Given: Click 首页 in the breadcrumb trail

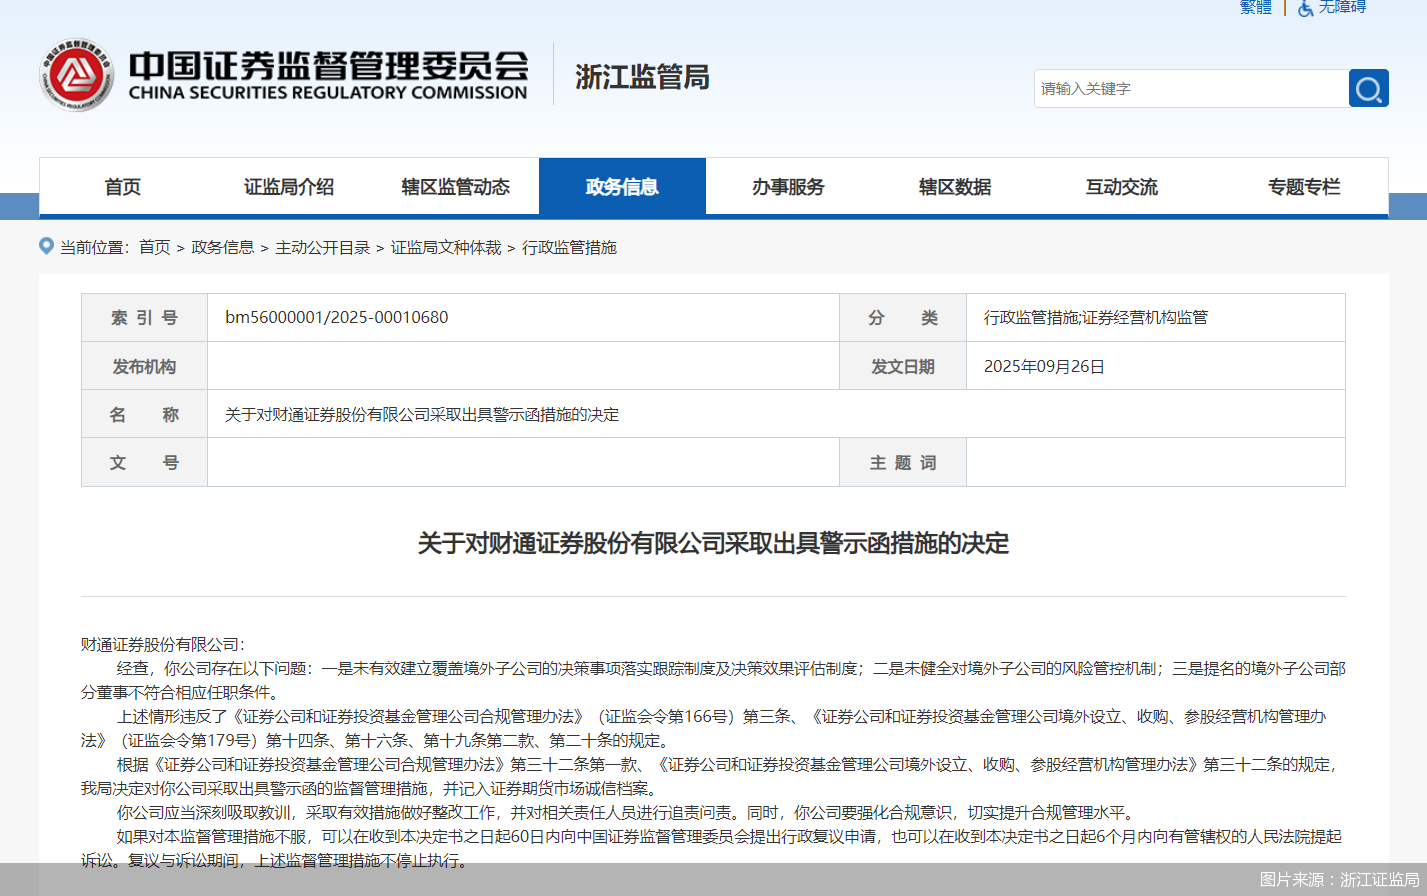Looking at the screenshot, I should point(154,247).
